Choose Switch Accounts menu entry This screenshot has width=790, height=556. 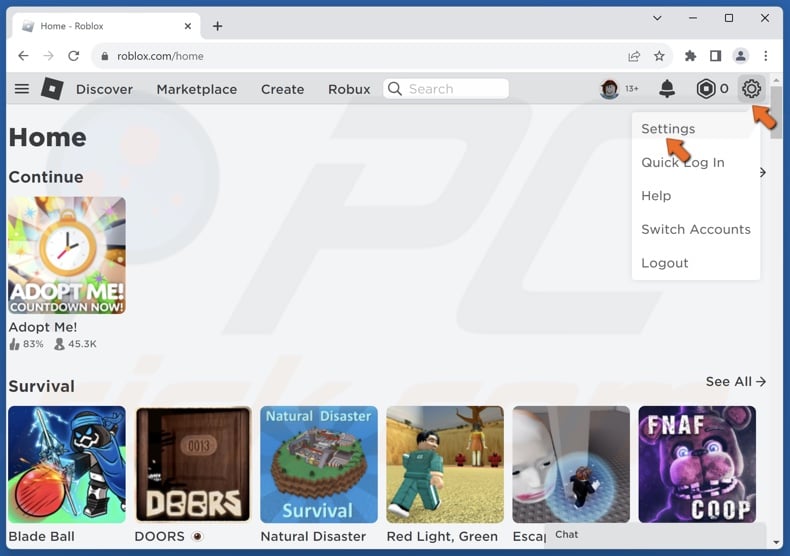point(695,229)
